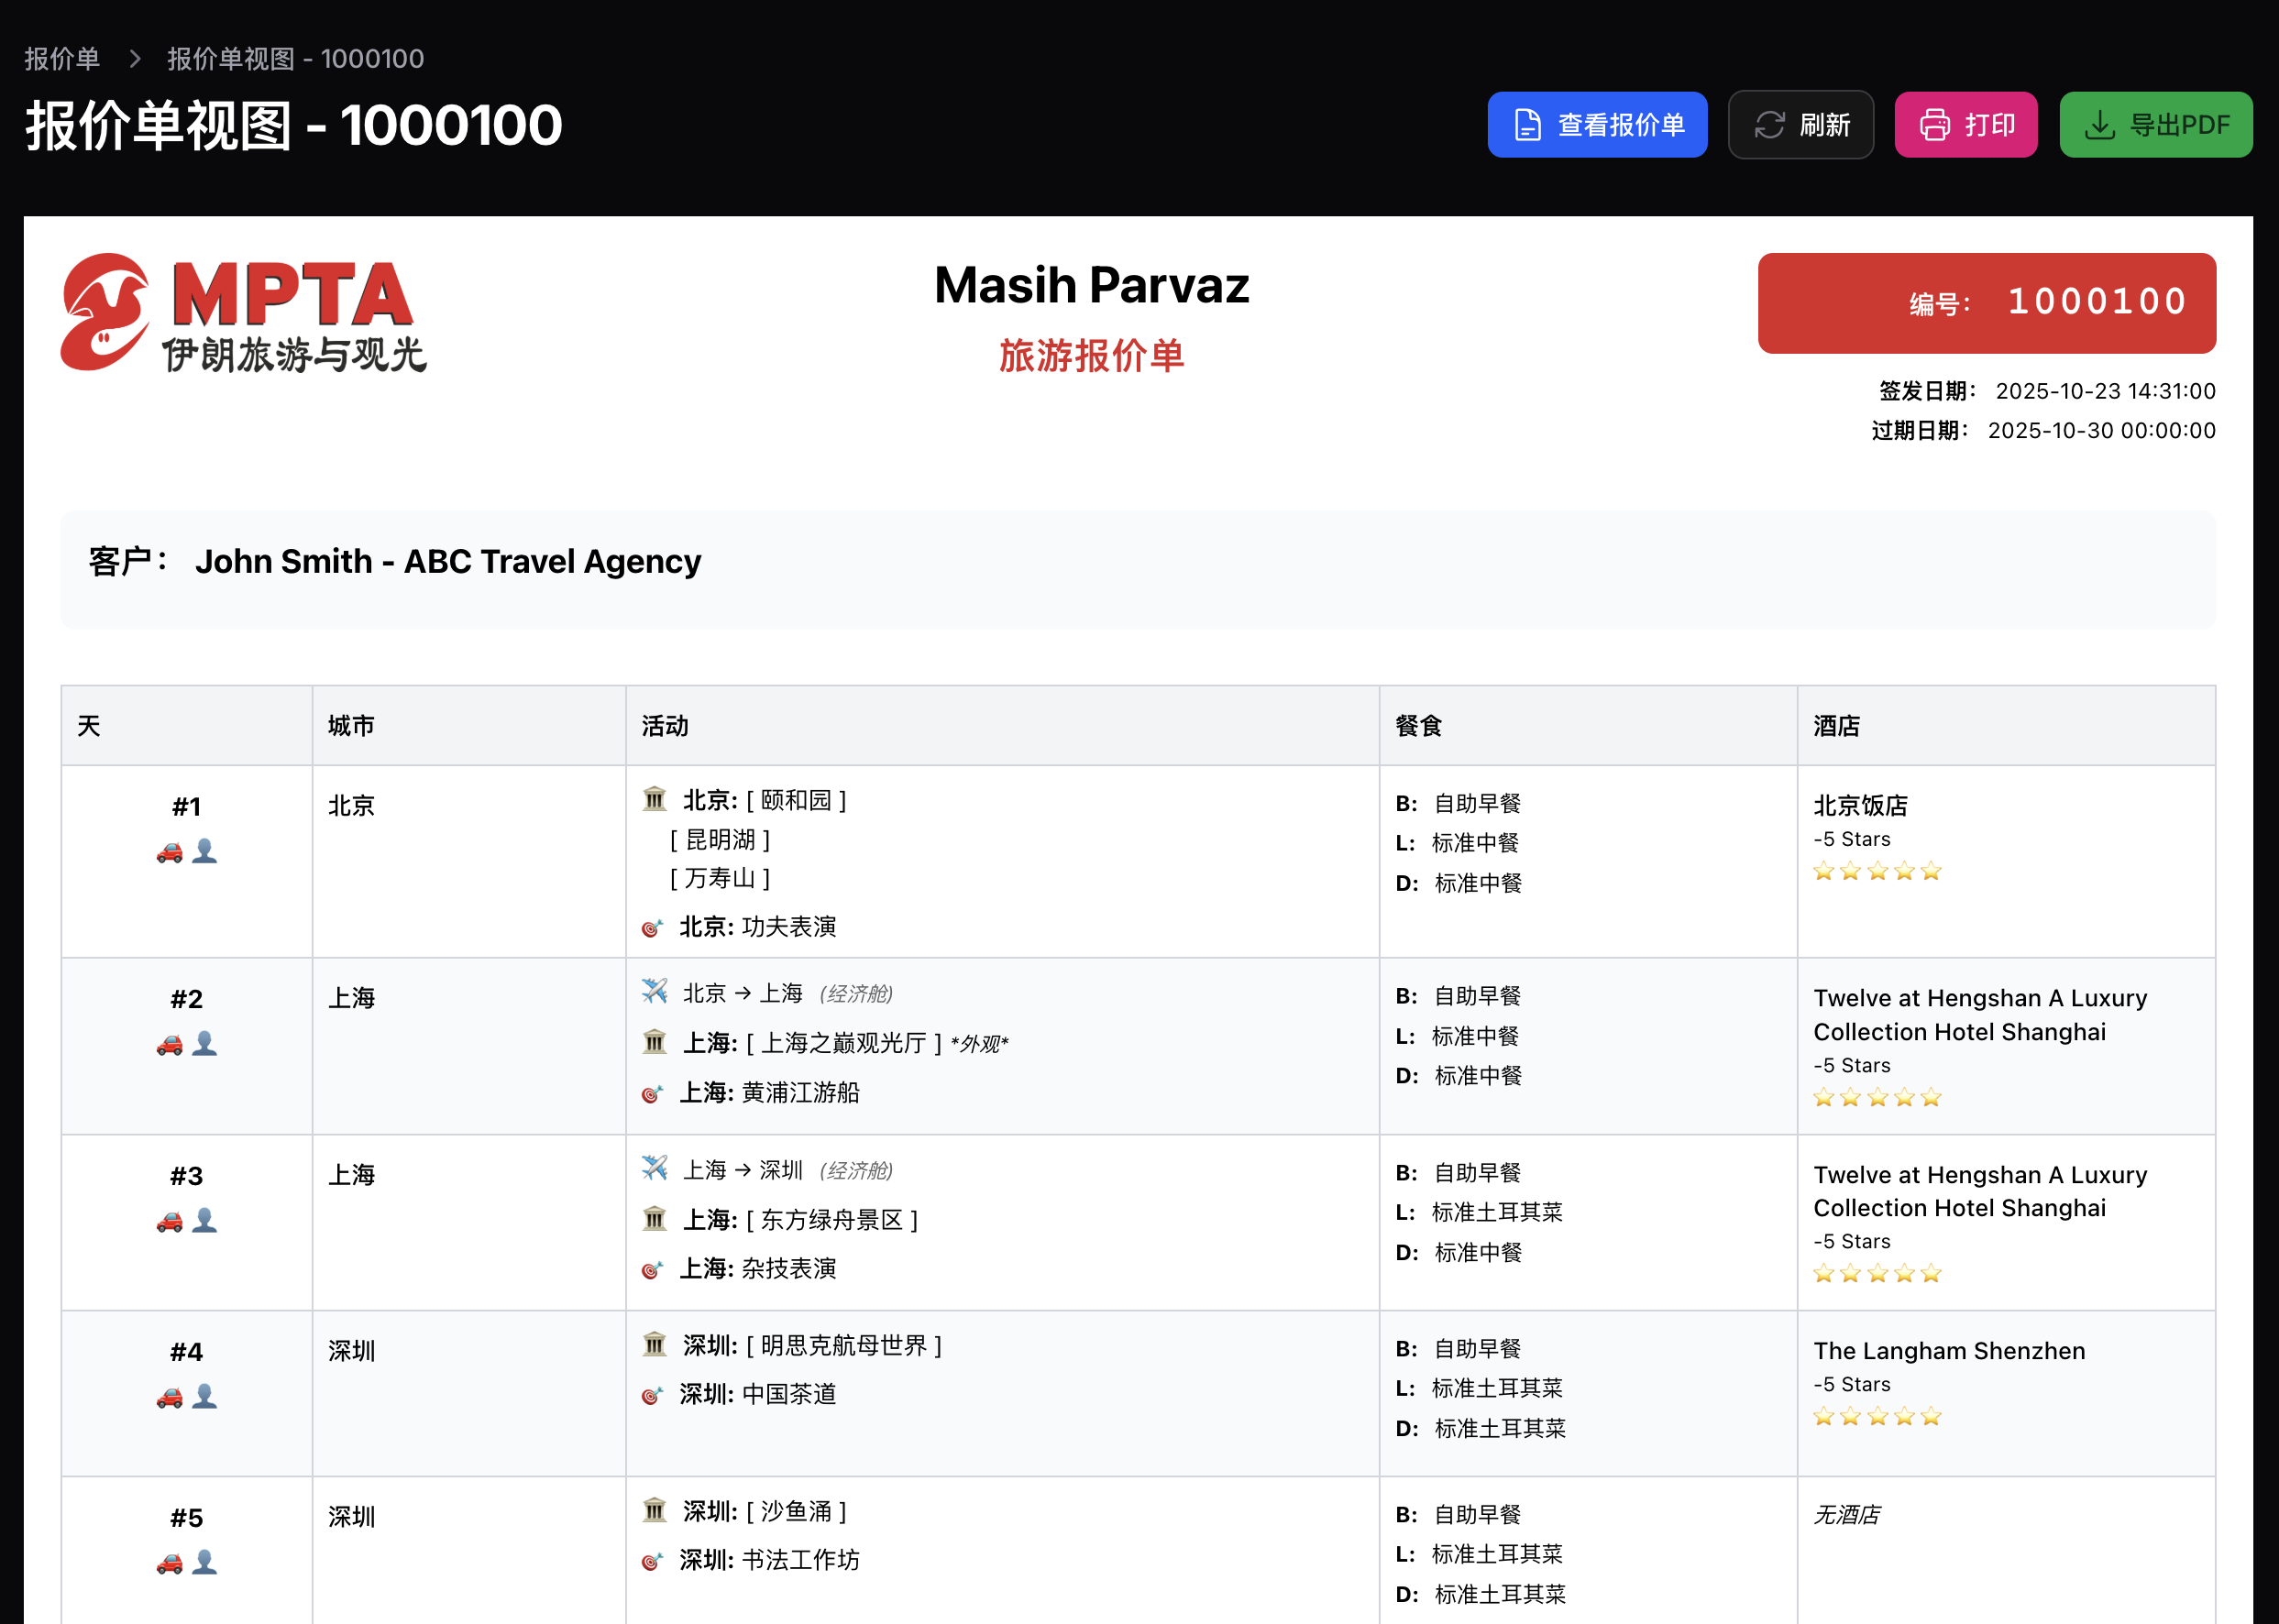The image size is (2279, 1624).
Task: Click the download icon in 导出PDF button
Action: coord(2099,125)
